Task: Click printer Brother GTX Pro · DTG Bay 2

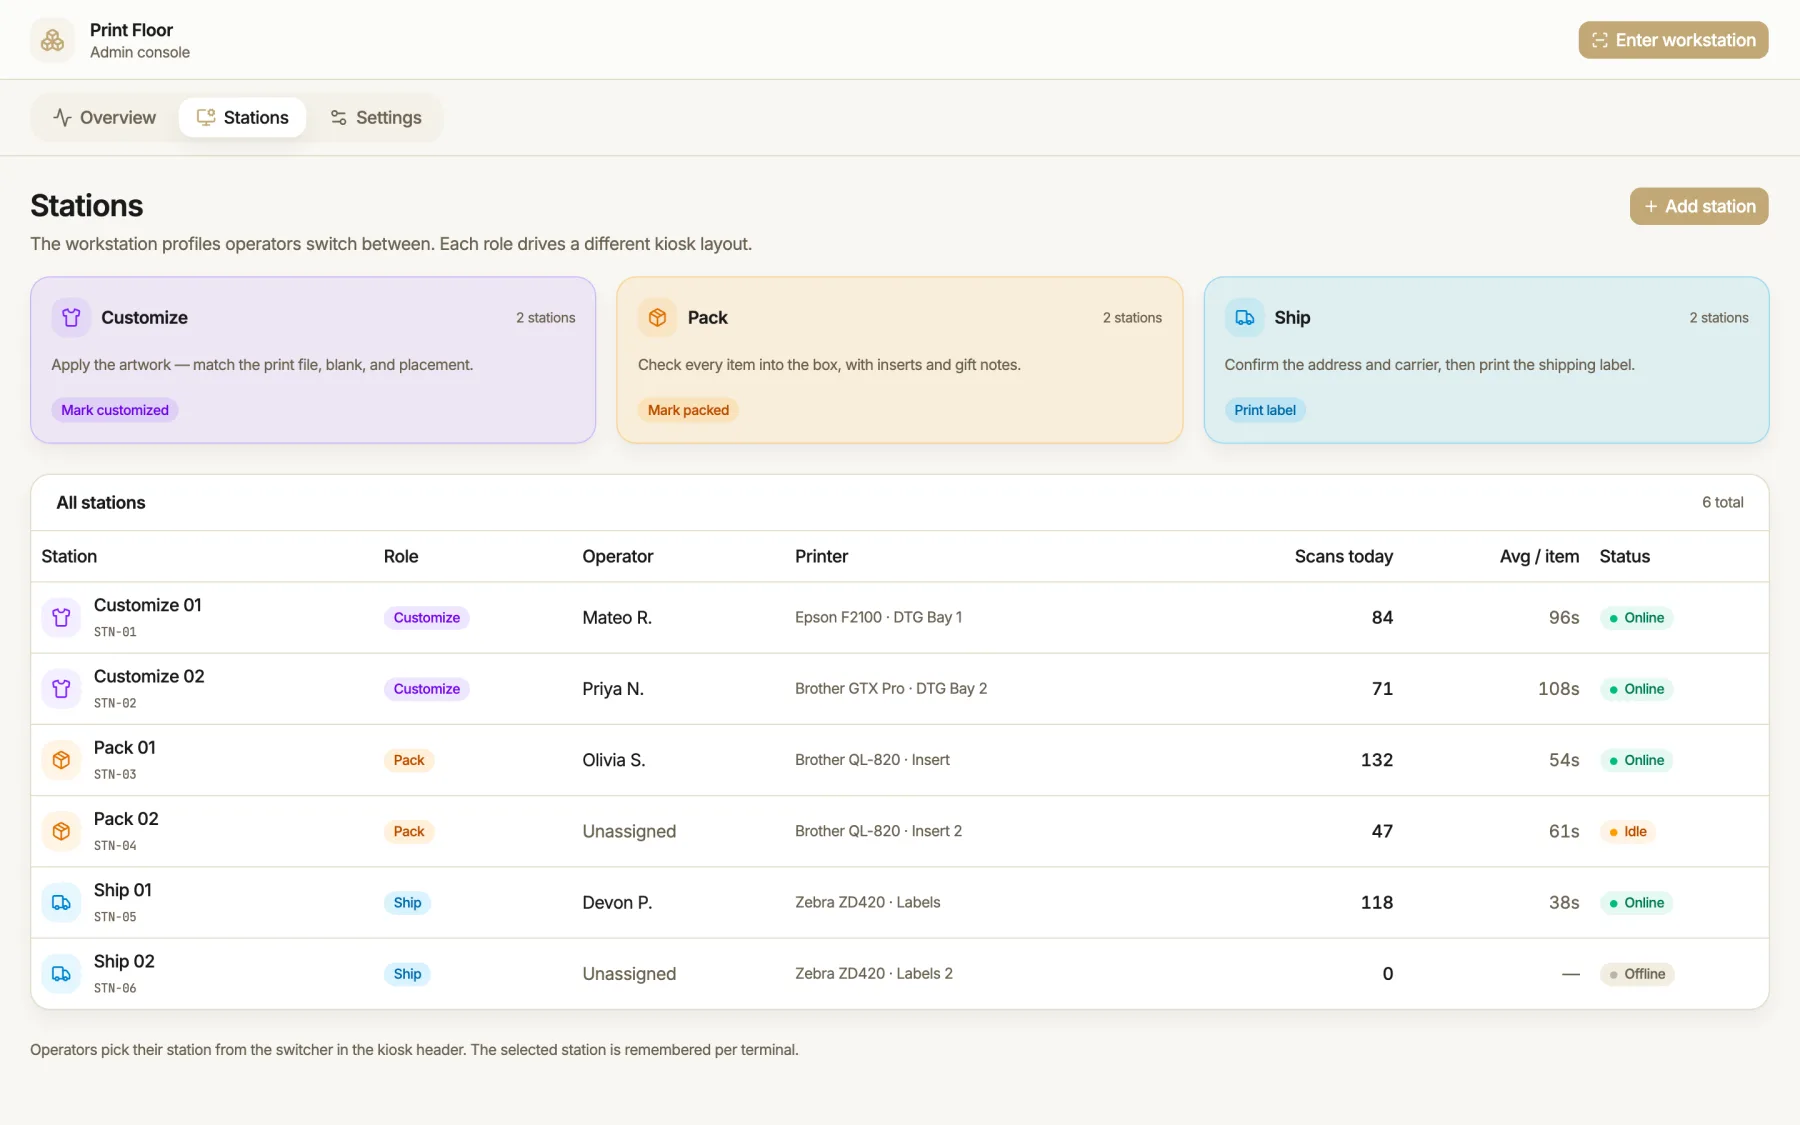Action: point(891,688)
